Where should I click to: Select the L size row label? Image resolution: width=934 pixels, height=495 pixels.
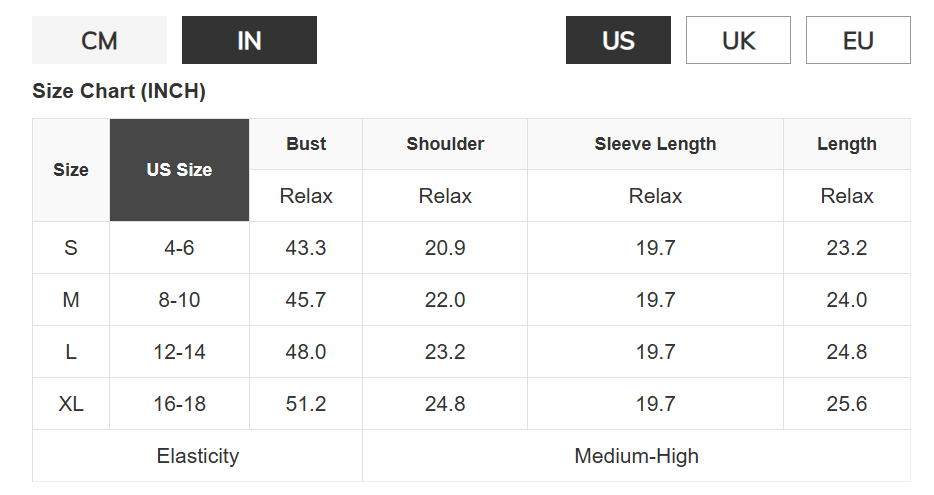click(x=71, y=351)
